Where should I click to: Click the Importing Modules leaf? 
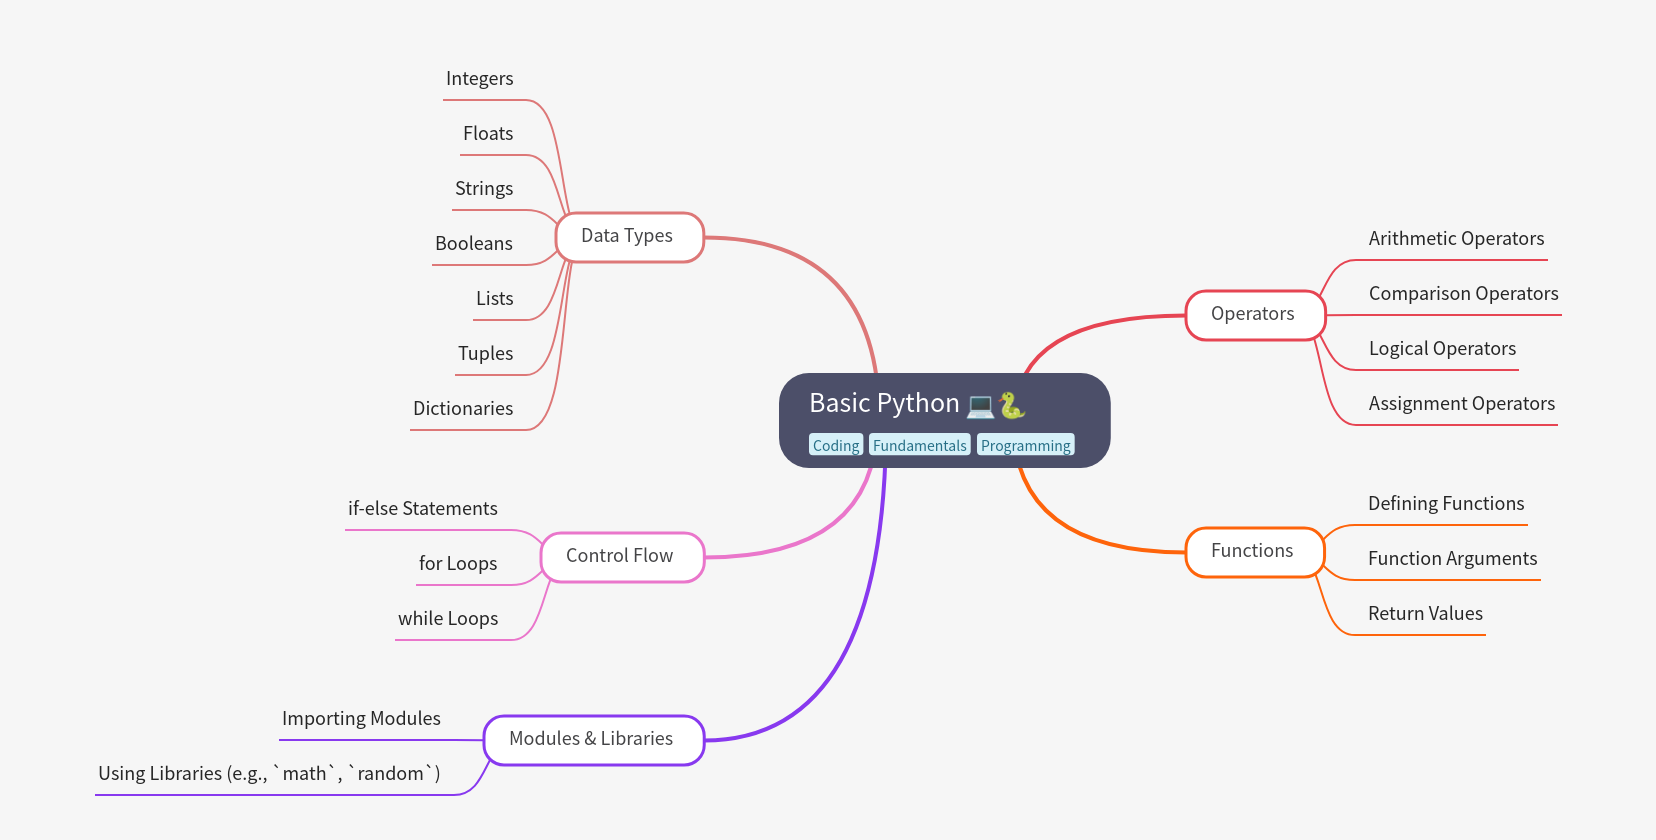pos(361,719)
